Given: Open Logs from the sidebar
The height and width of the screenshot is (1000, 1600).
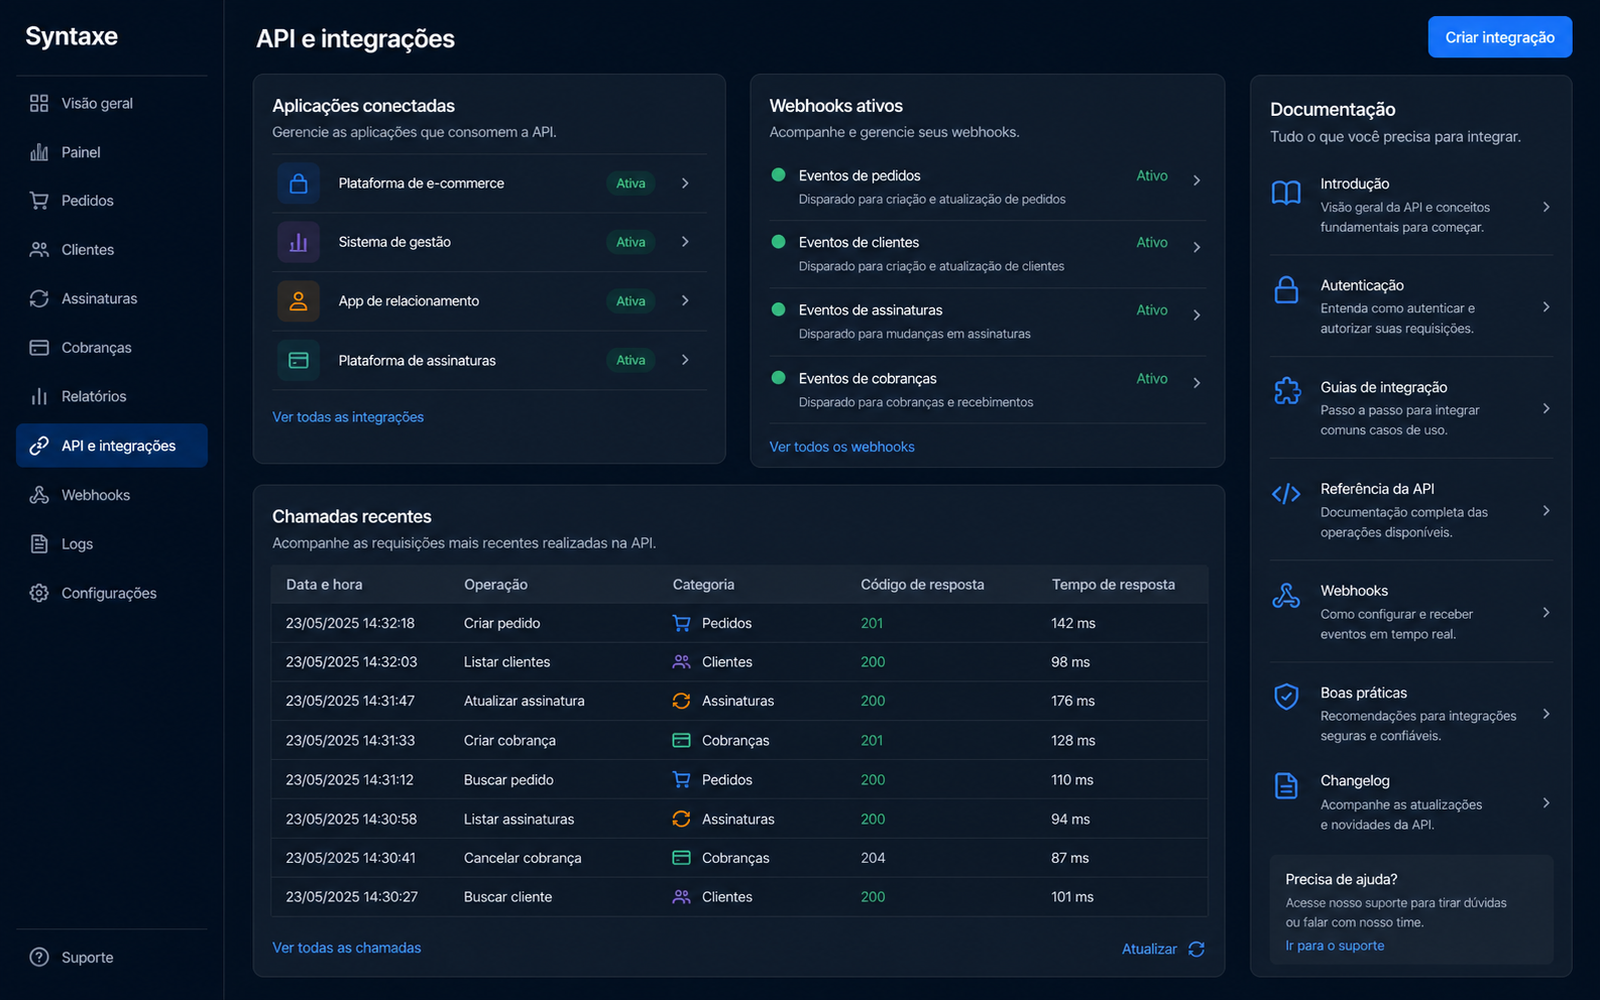Looking at the screenshot, I should 111,544.
